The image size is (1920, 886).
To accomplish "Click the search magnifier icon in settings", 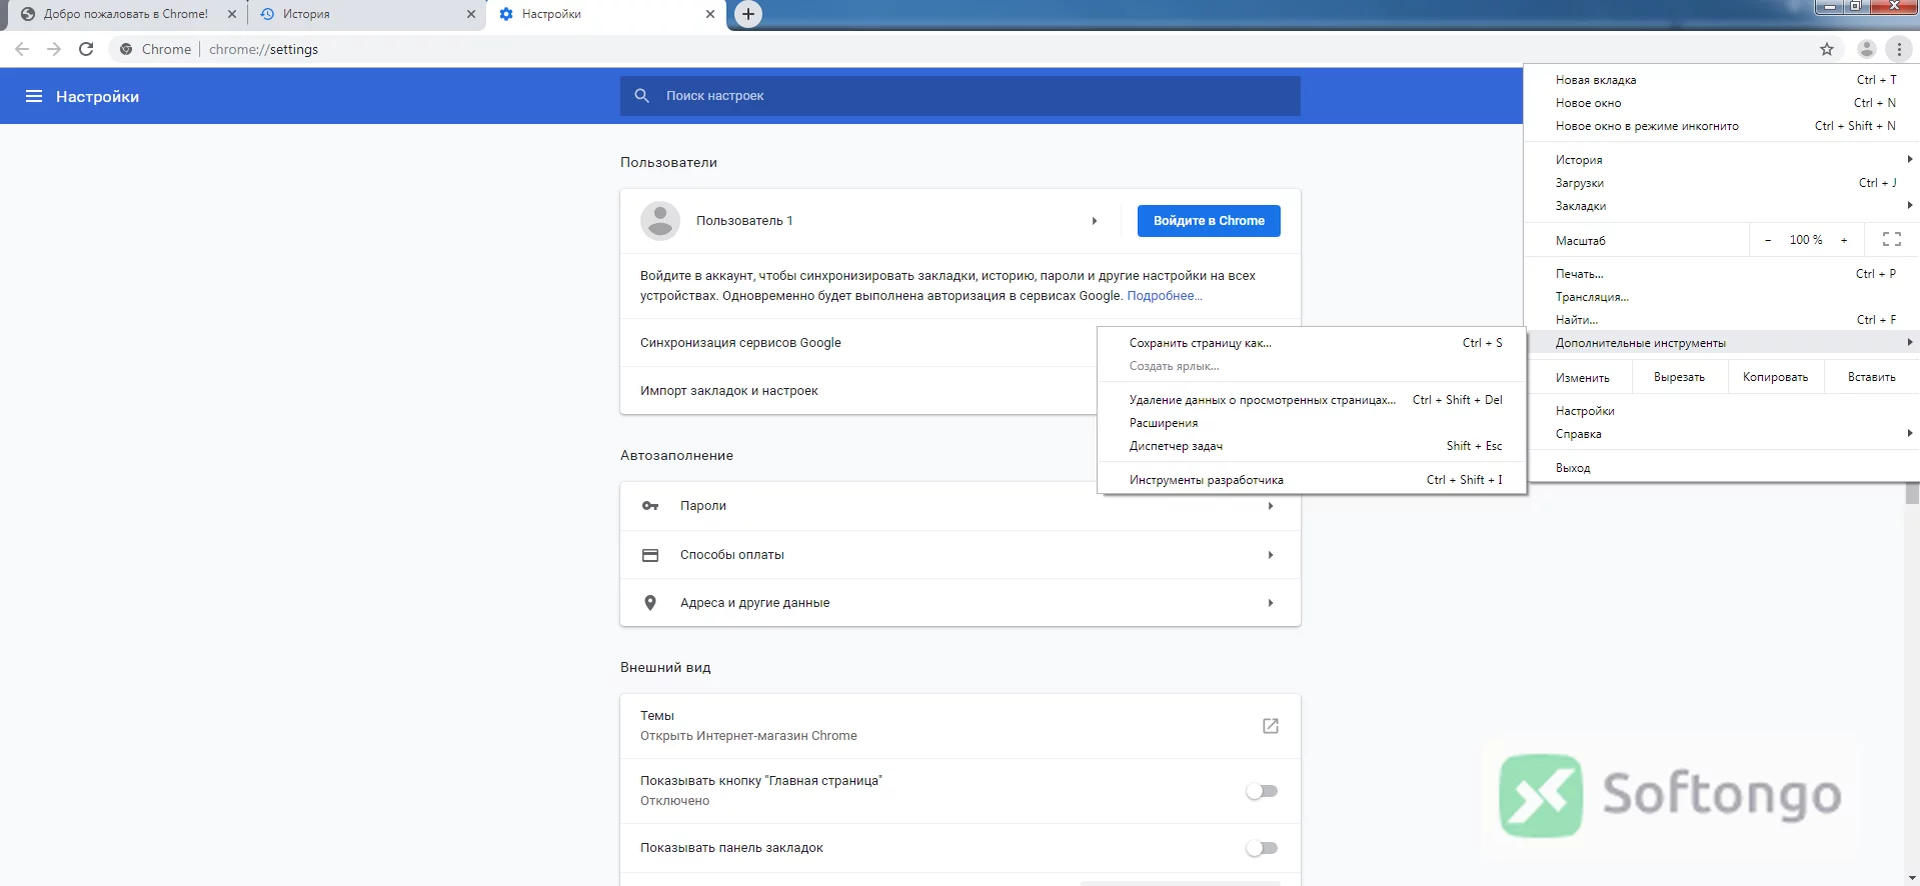I will [x=642, y=96].
